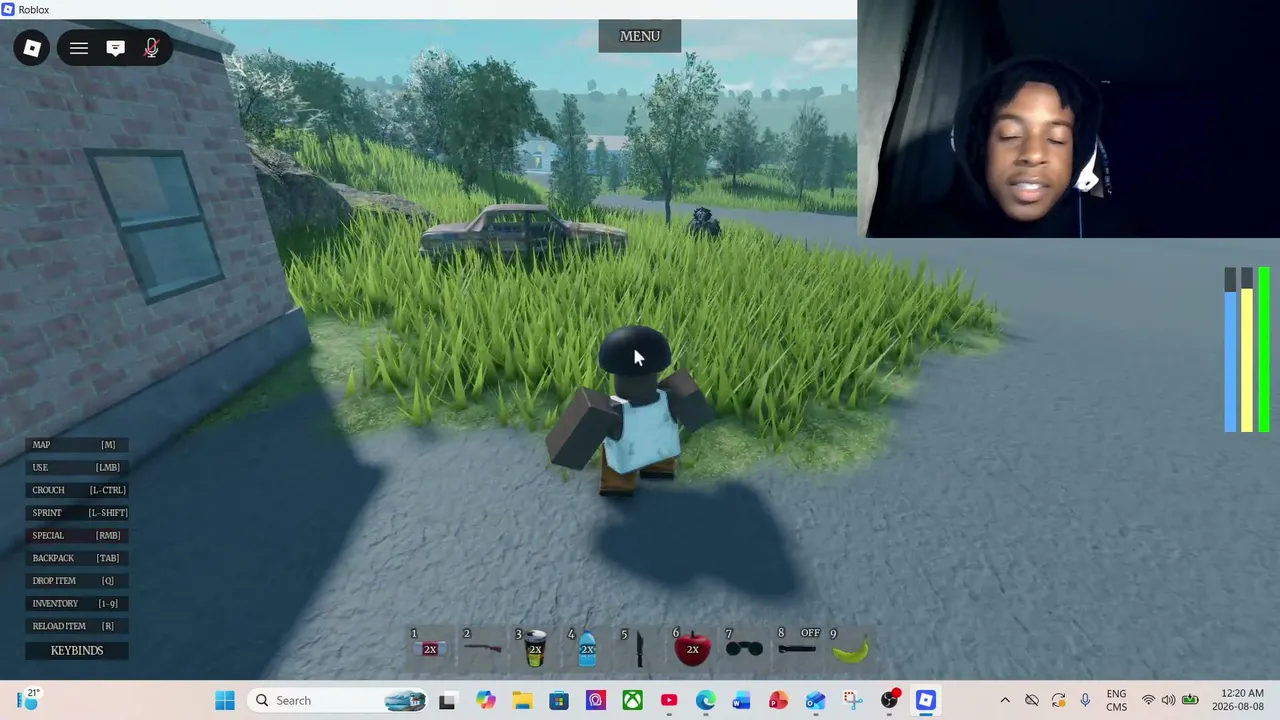Select hotbar slot 1 bandage item
The height and width of the screenshot is (720, 1280).
pos(430,648)
